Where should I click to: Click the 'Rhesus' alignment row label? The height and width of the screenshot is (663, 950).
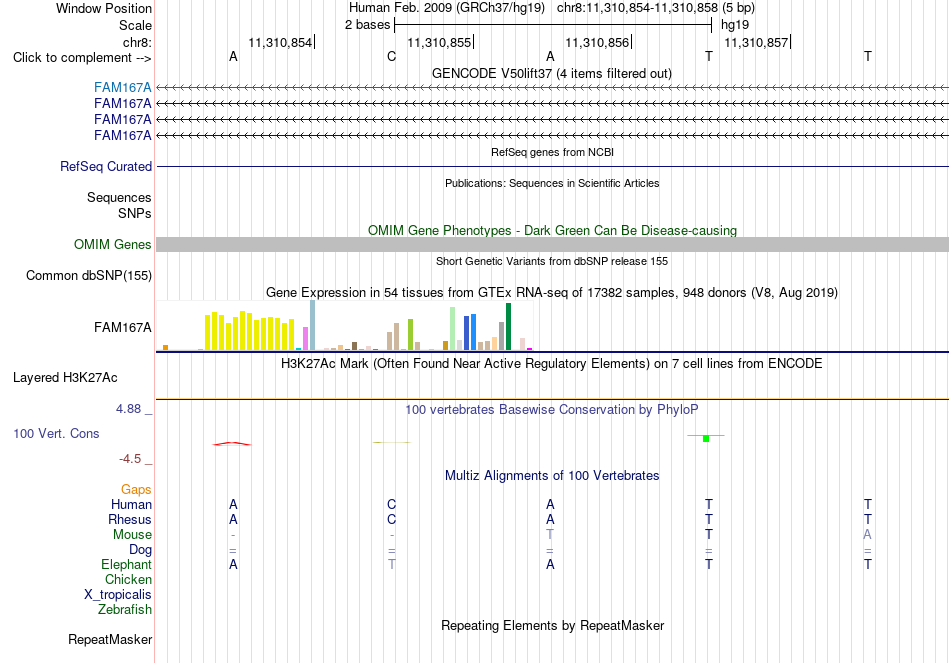tap(130, 519)
